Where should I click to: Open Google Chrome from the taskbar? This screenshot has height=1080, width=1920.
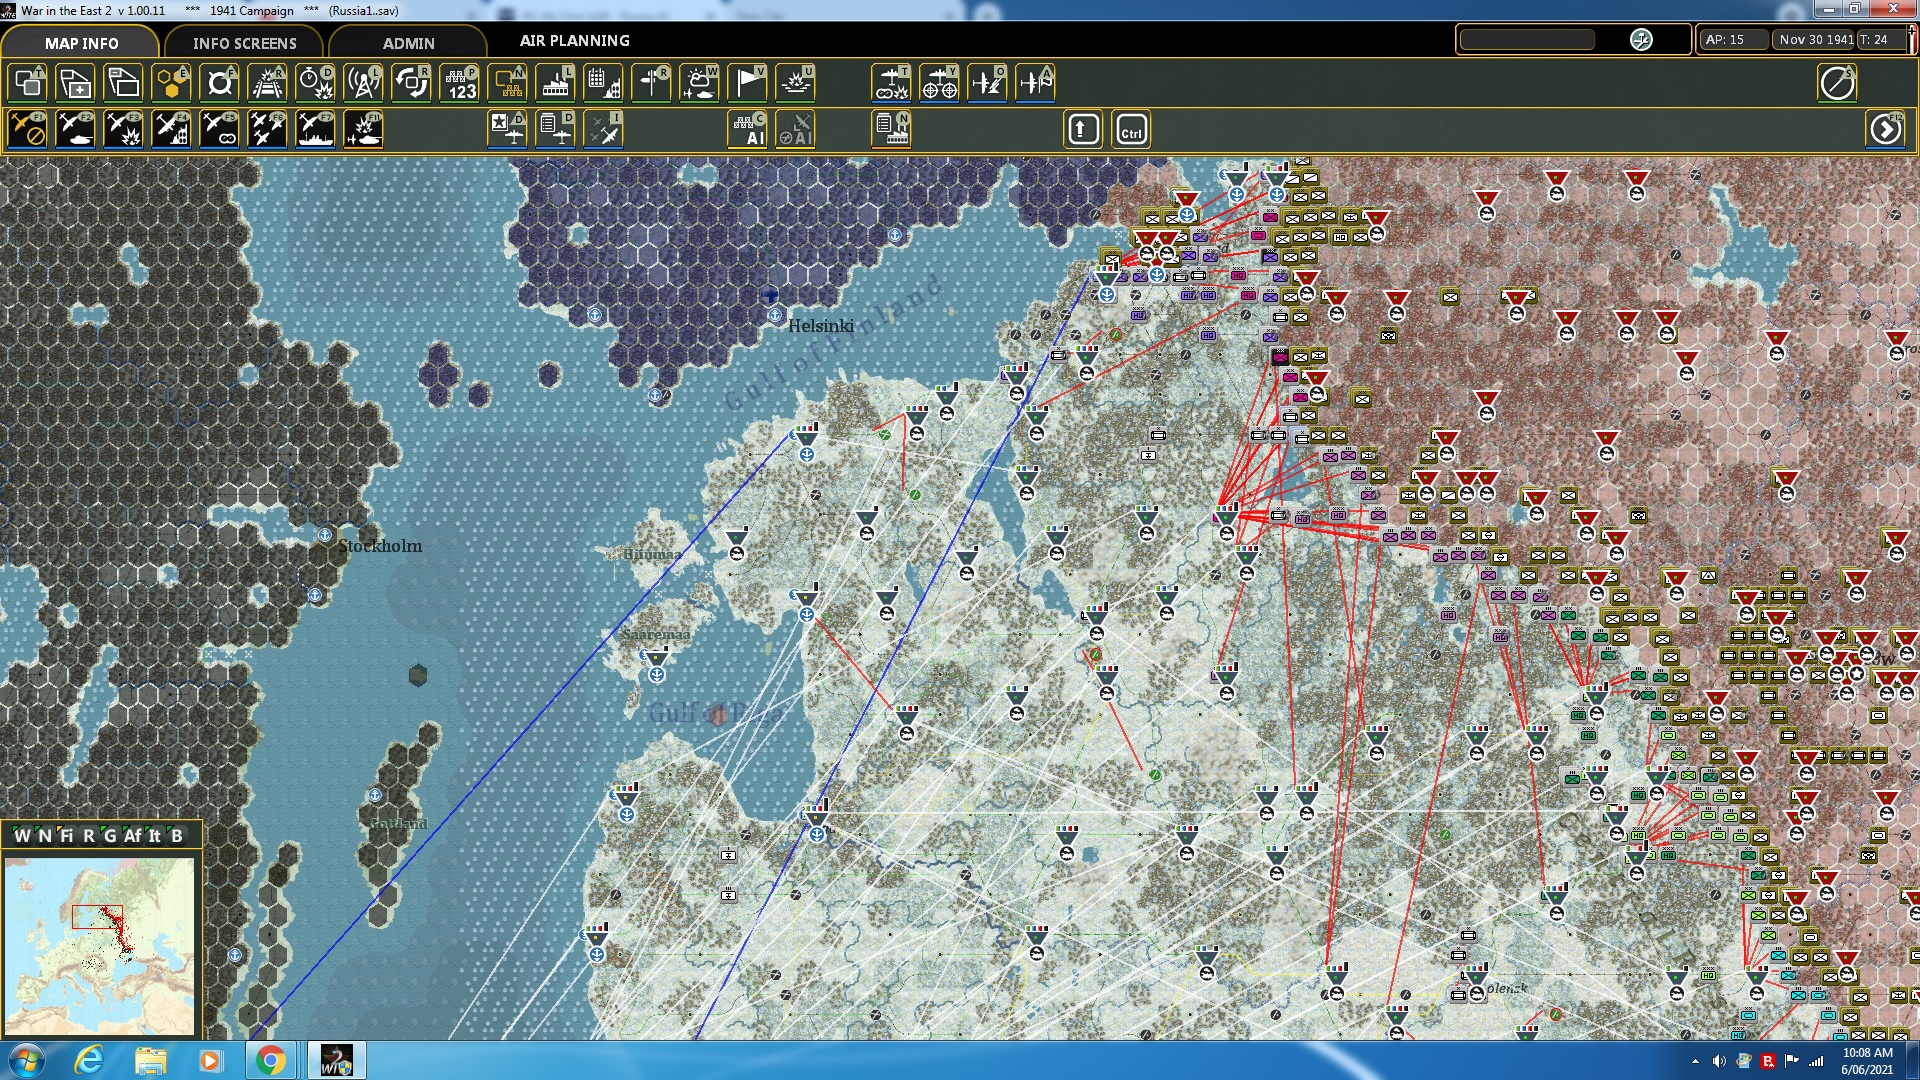coord(270,1060)
